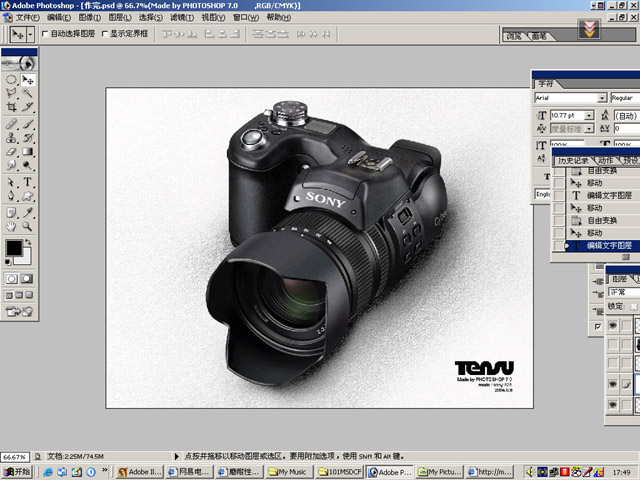Image resolution: width=640 pixels, height=480 pixels.
Task: Switch to My Music taskbar window
Action: pyautogui.click(x=289, y=472)
